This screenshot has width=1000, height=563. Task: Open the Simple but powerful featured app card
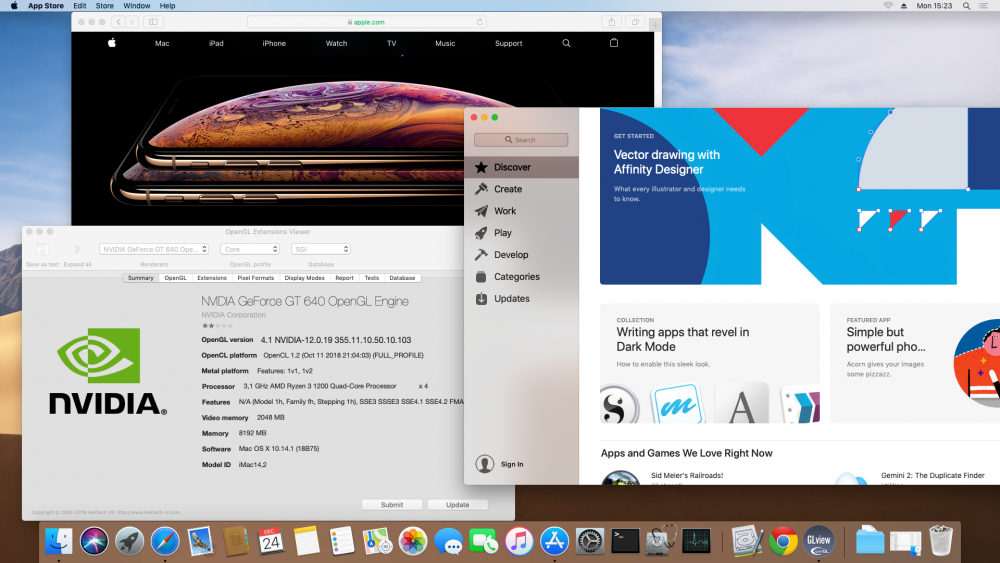(915, 363)
